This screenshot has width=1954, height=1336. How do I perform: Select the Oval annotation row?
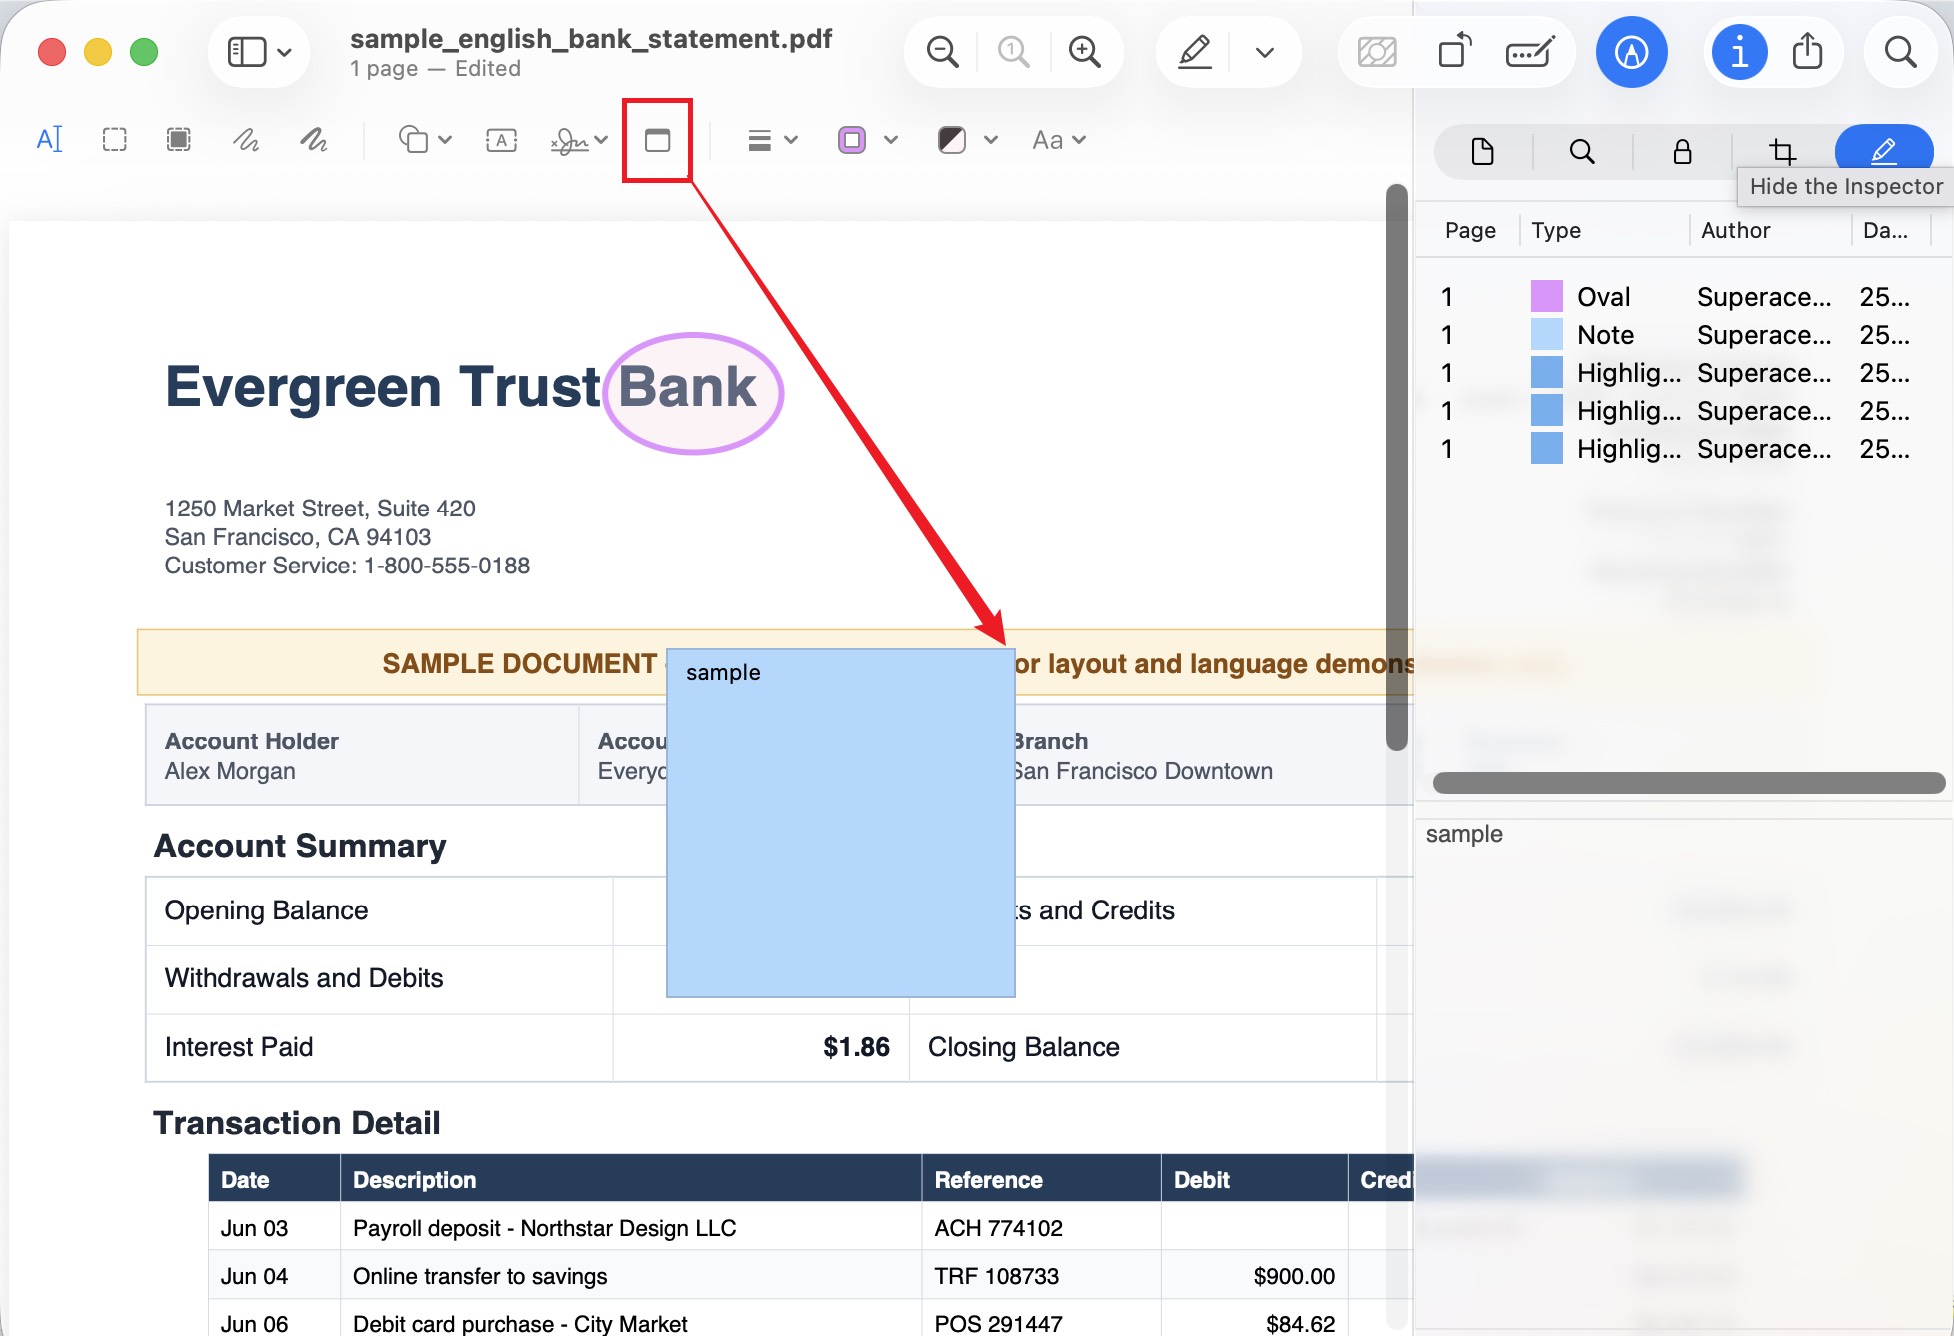pyautogui.click(x=1682, y=297)
